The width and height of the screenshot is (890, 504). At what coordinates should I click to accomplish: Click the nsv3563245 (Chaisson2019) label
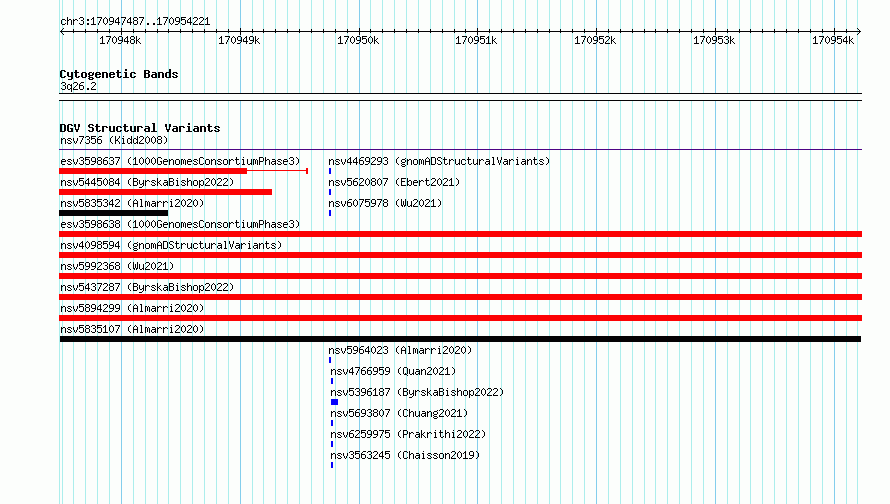405,455
